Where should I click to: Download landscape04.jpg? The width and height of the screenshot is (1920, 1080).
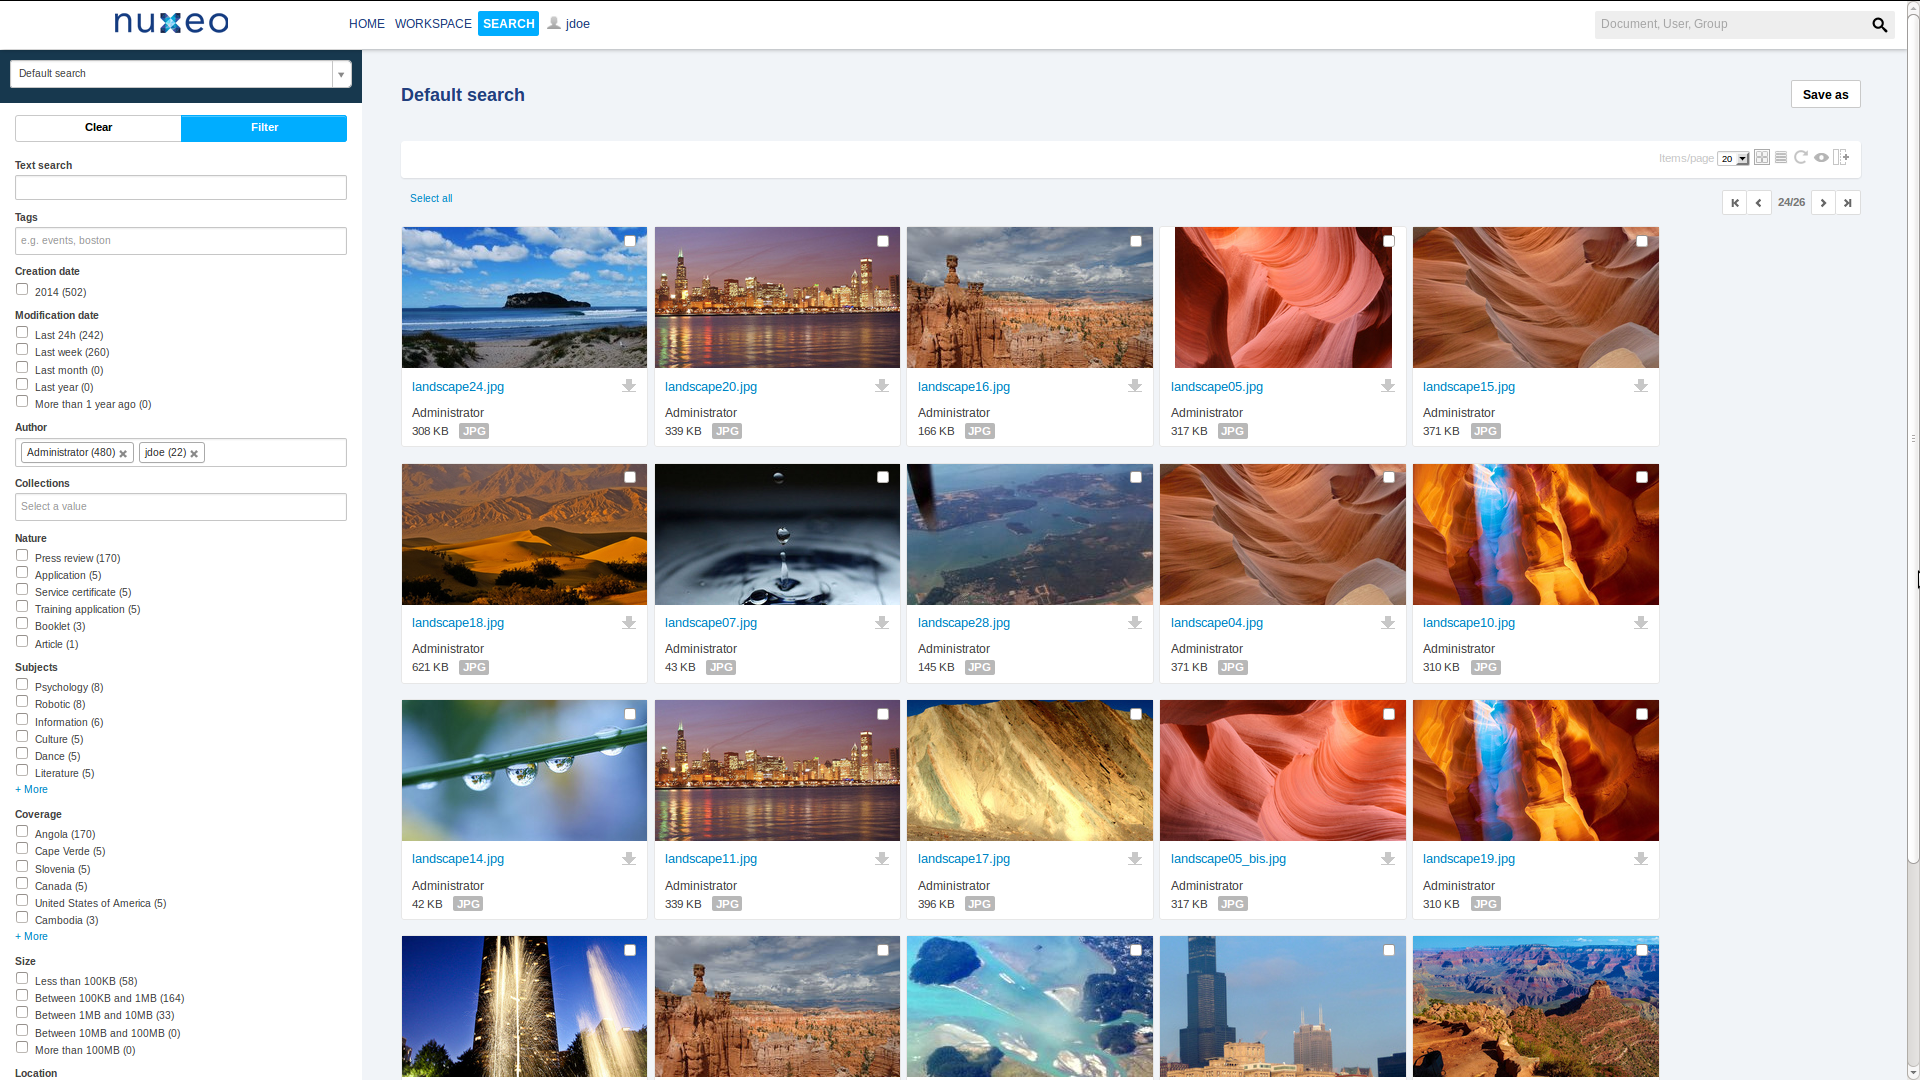point(1388,623)
